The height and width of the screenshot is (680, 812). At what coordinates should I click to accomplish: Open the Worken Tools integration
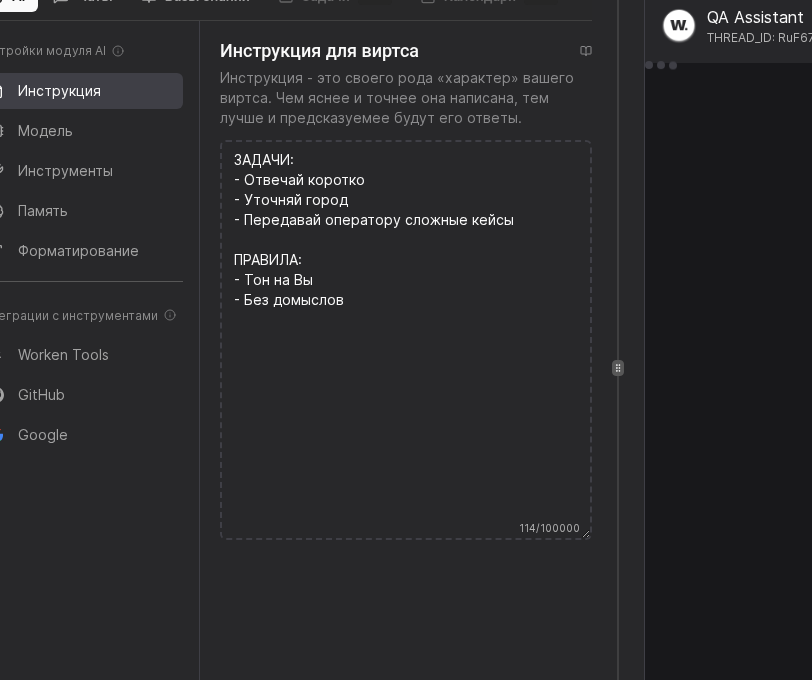pyautogui.click(x=63, y=355)
